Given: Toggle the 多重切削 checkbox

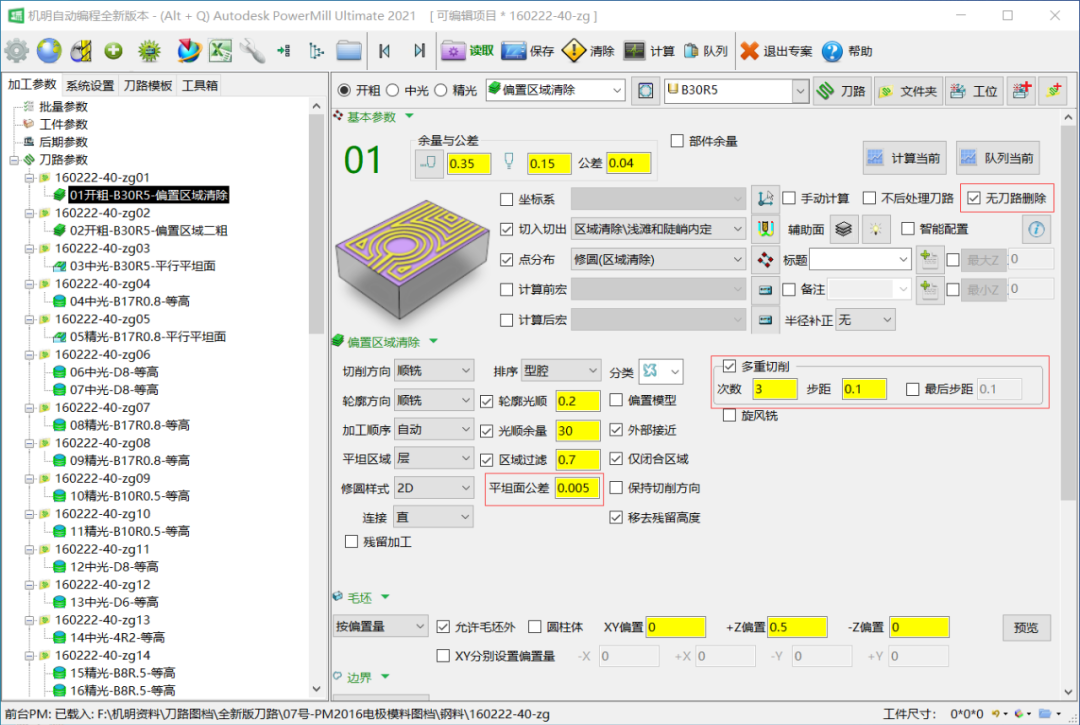Looking at the screenshot, I should pyautogui.click(x=729, y=366).
